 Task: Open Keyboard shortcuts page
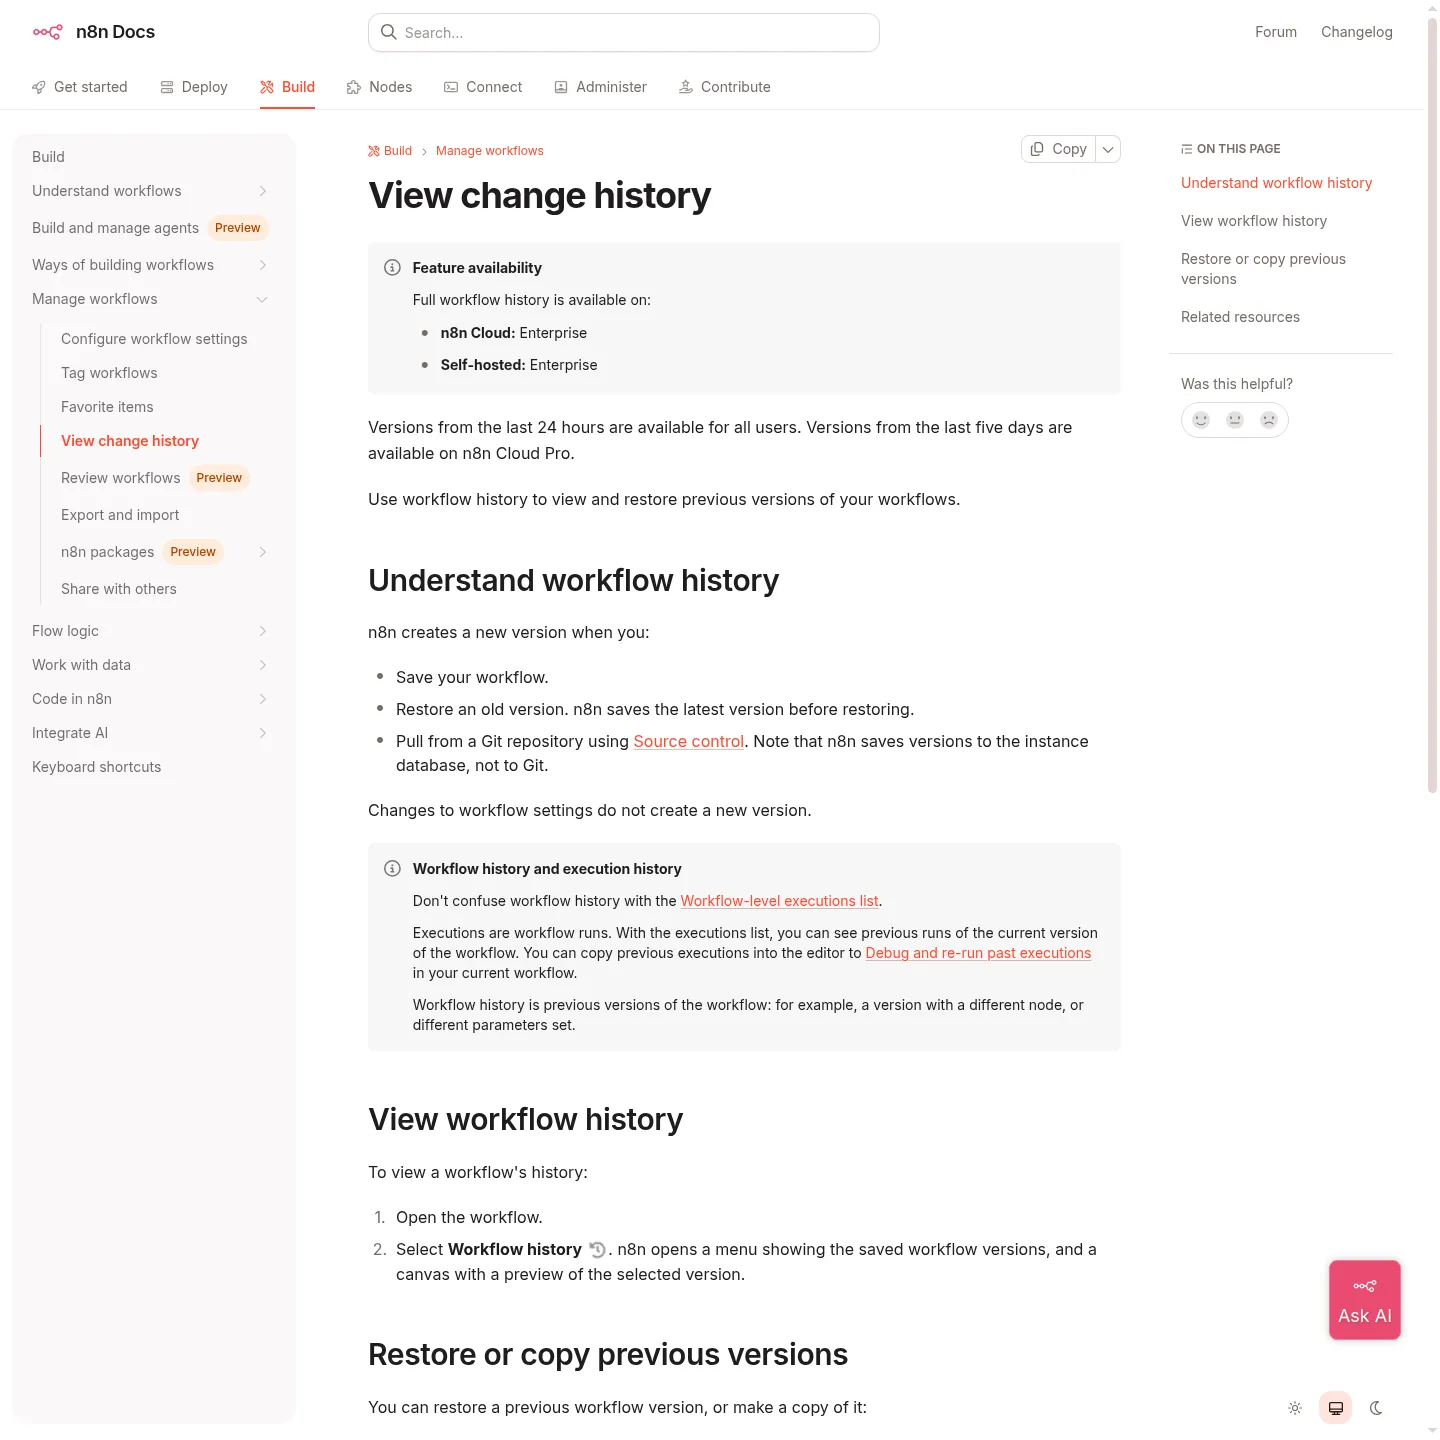pos(96,767)
